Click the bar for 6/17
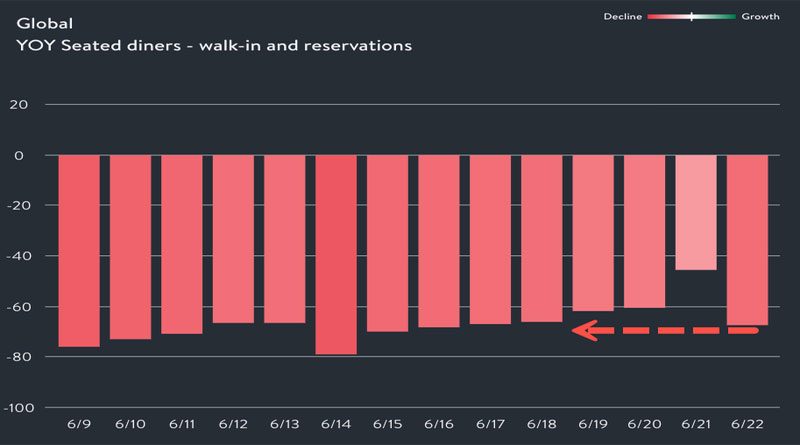The height and width of the screenshot is (445, 800). point(490,240)
